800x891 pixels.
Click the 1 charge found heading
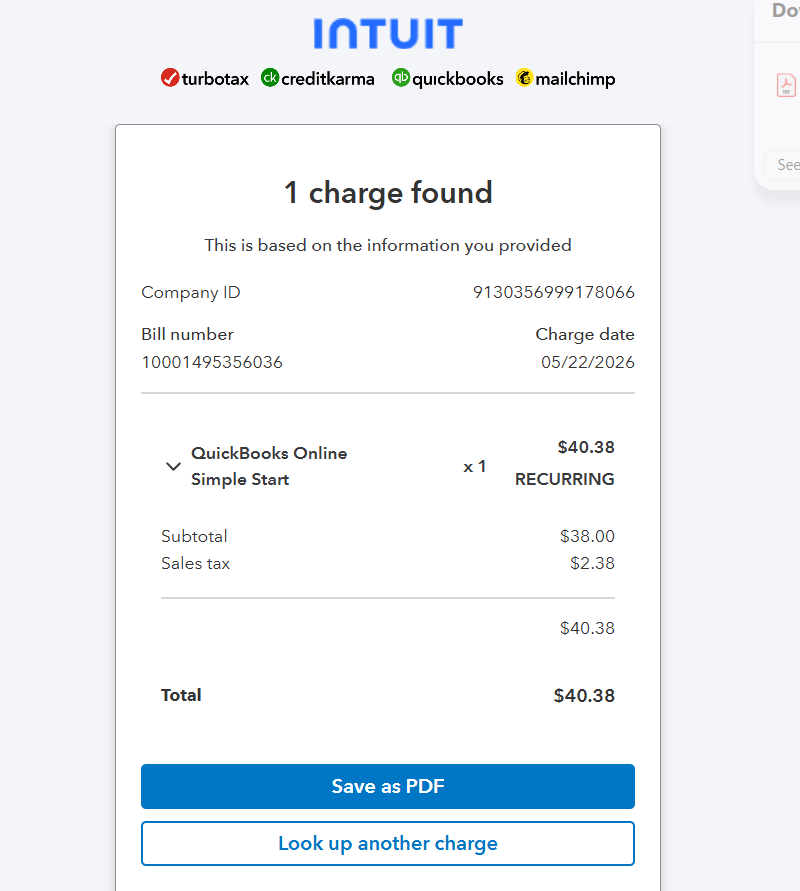tap(388, 193)
